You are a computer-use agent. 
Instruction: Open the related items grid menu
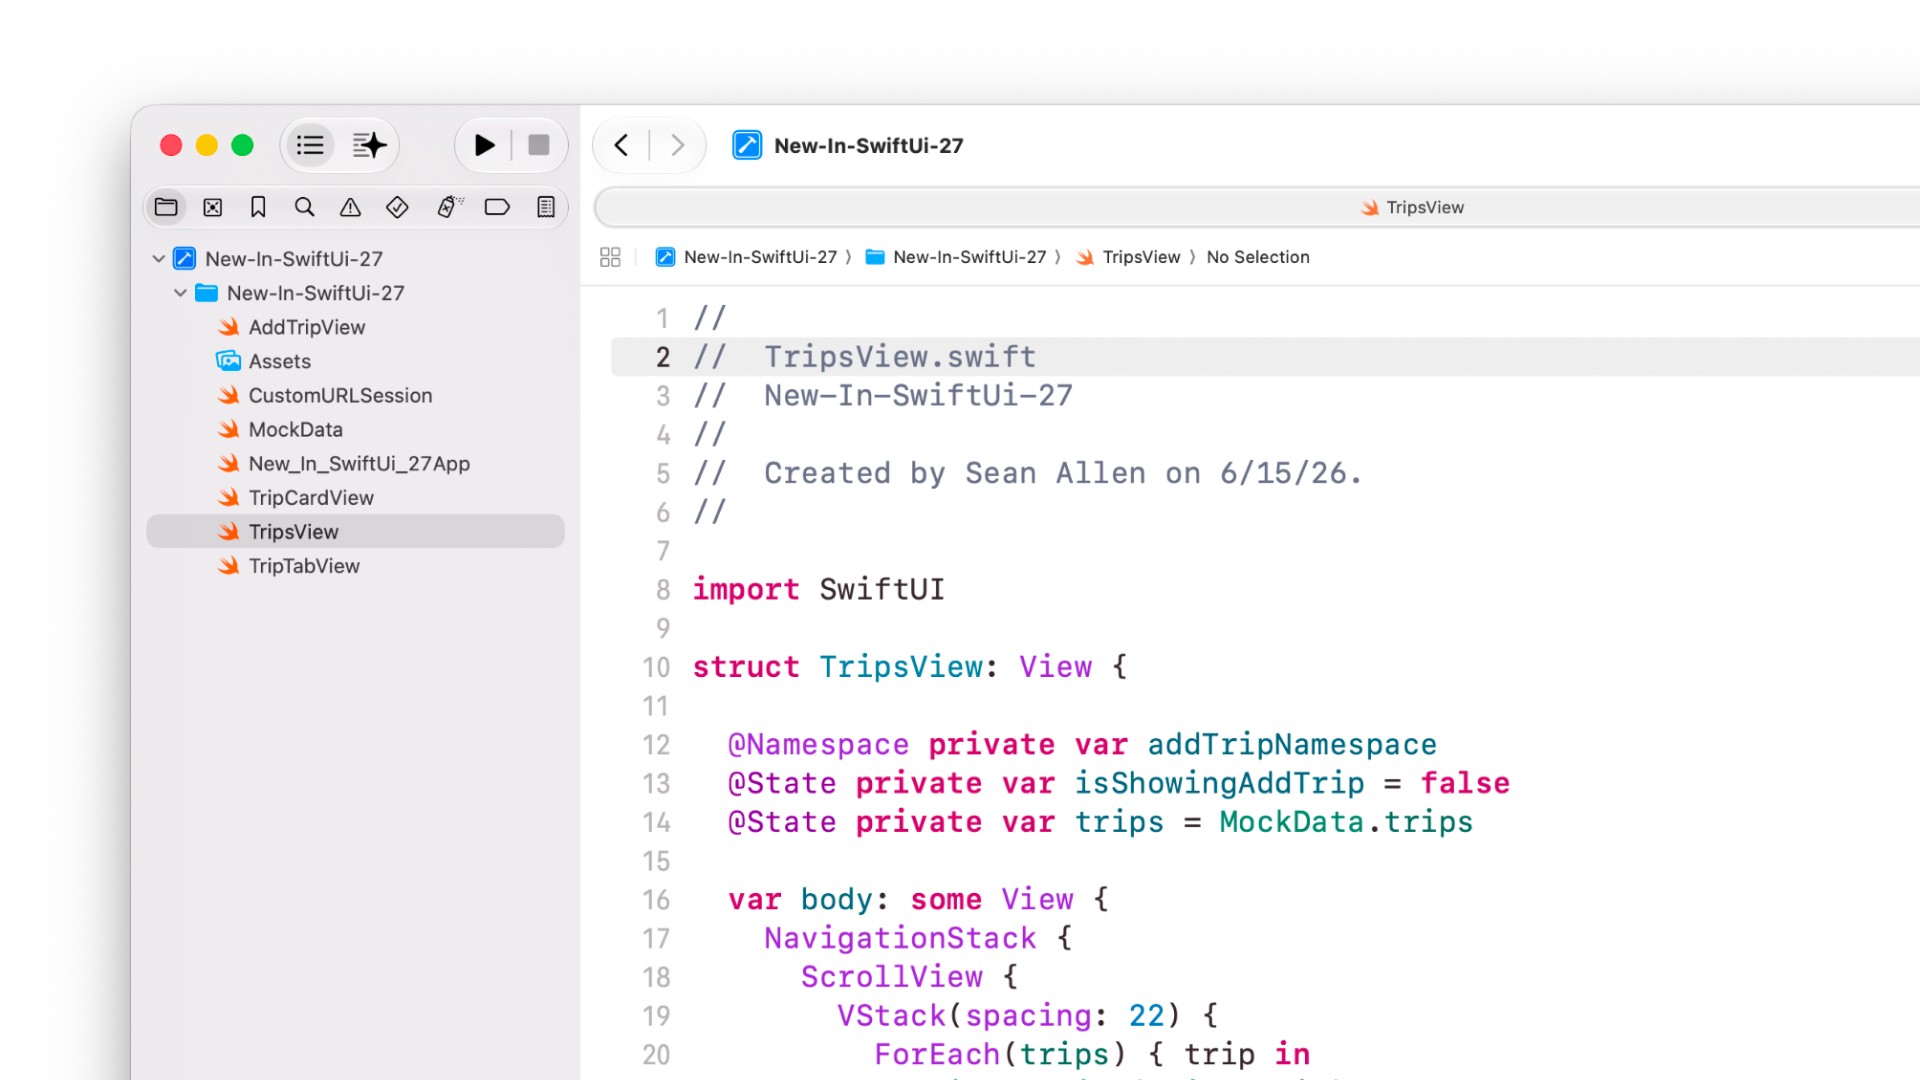click(610, 257)
